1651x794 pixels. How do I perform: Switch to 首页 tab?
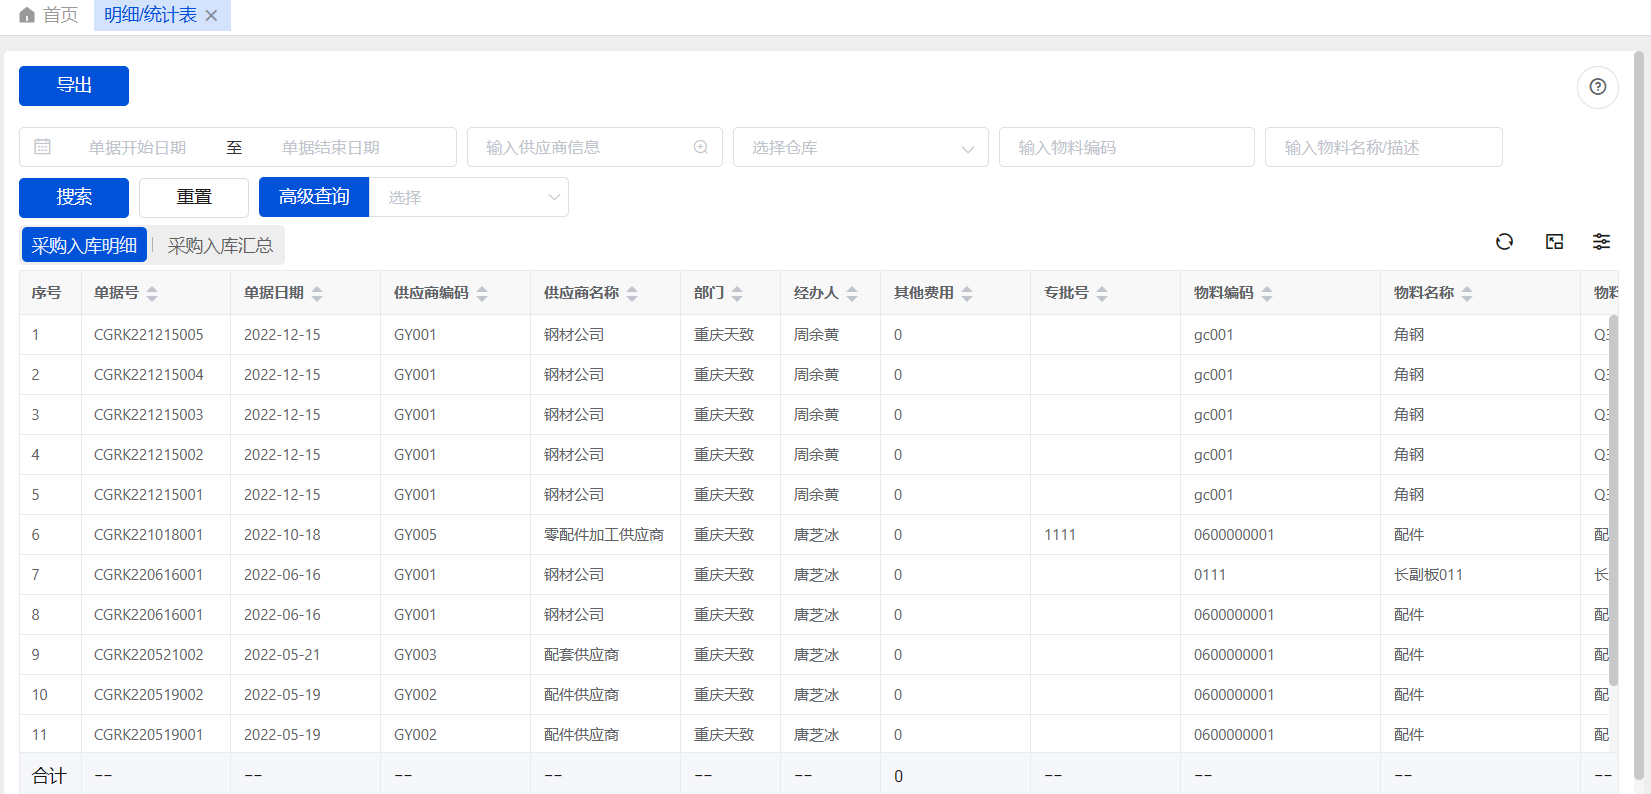point(49,15)
